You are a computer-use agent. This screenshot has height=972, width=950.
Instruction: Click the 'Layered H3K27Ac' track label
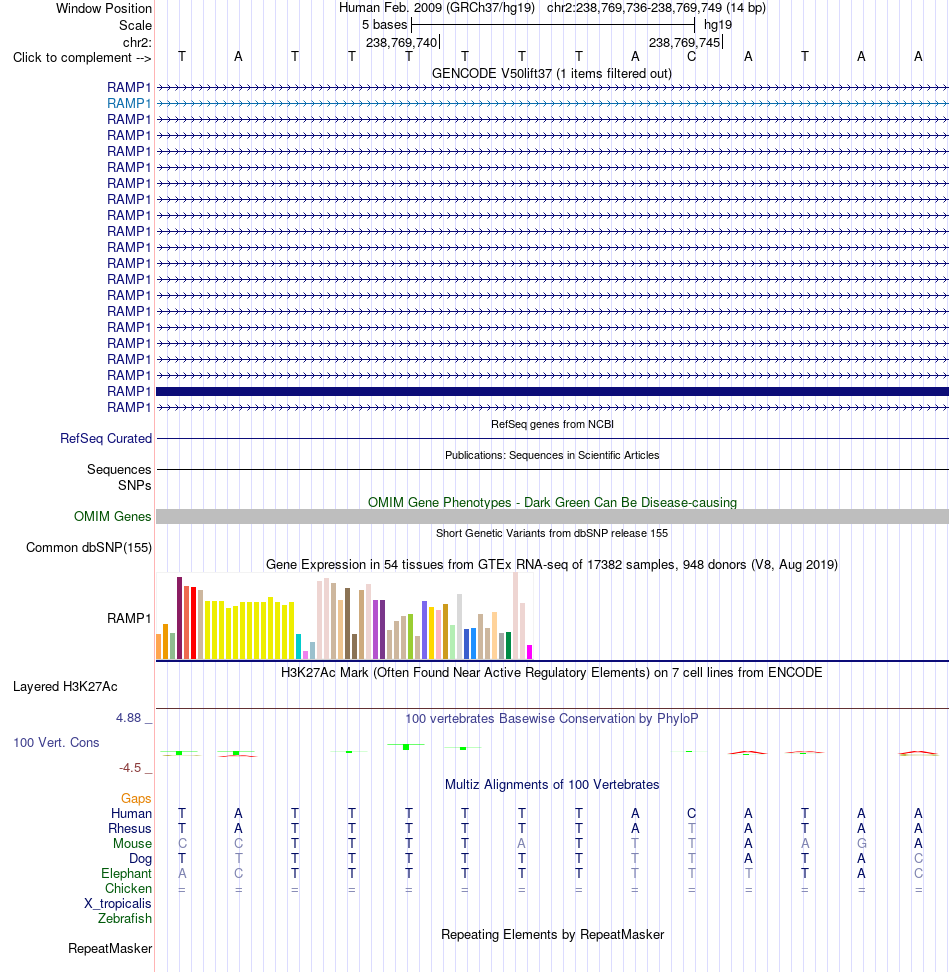tap(65, 686)
